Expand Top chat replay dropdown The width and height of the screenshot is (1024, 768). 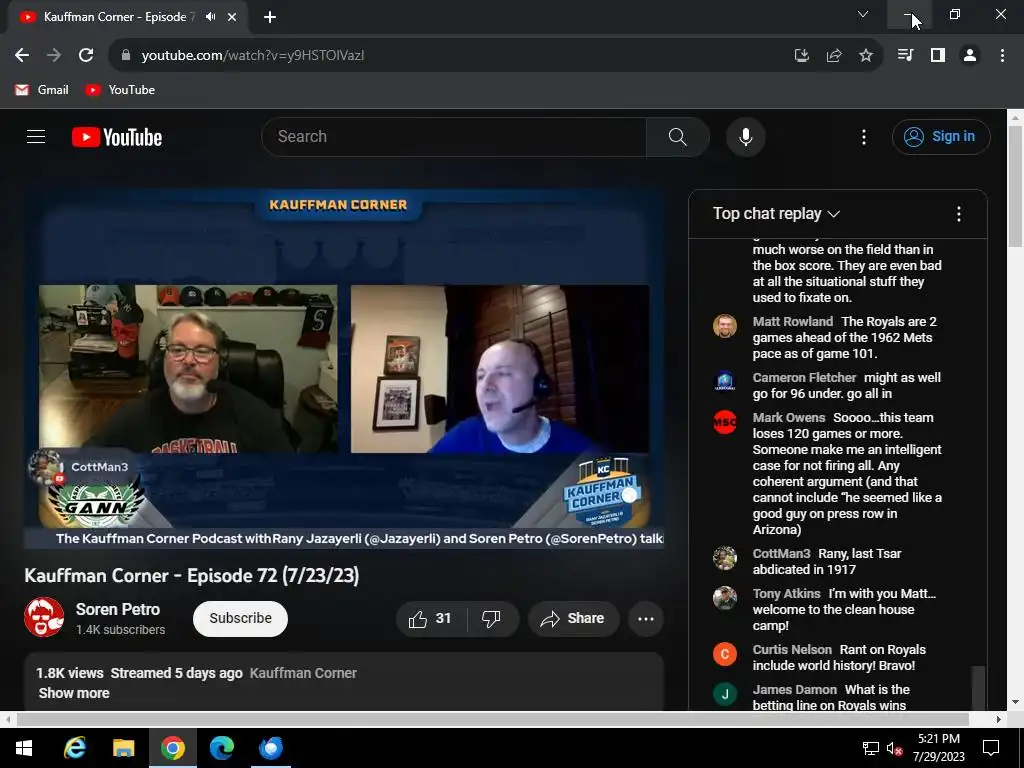[x=776, y=214]
